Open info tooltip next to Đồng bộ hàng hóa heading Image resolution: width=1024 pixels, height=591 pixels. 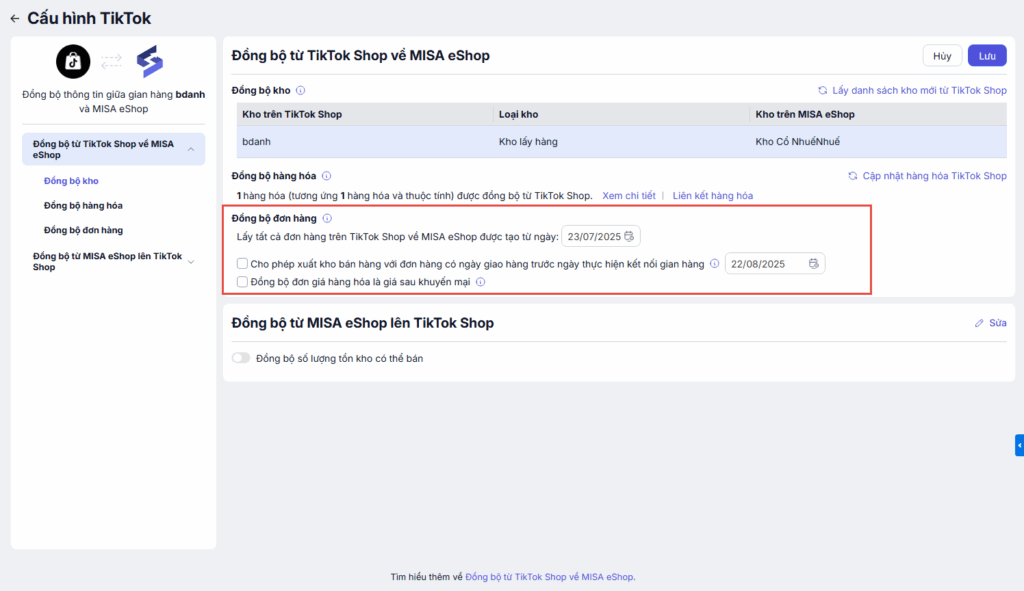(327, 176)
